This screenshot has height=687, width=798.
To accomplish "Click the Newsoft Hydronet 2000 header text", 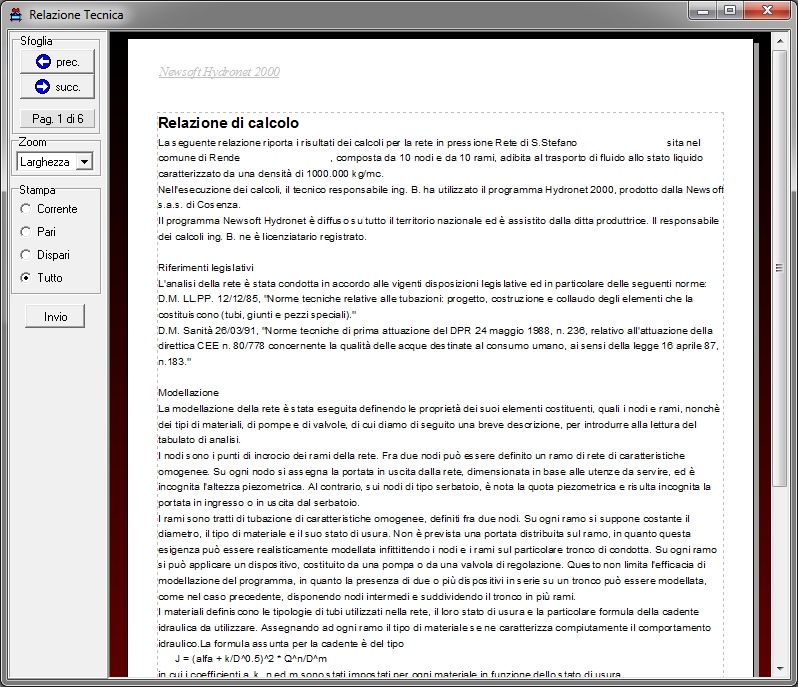I will [x=219, y=72].
